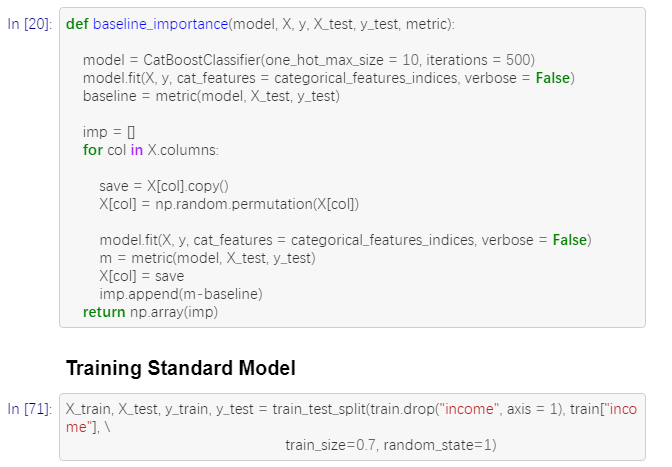Click the In [71] cell prompt
This screenshot has width=672, height=467.
29,410
